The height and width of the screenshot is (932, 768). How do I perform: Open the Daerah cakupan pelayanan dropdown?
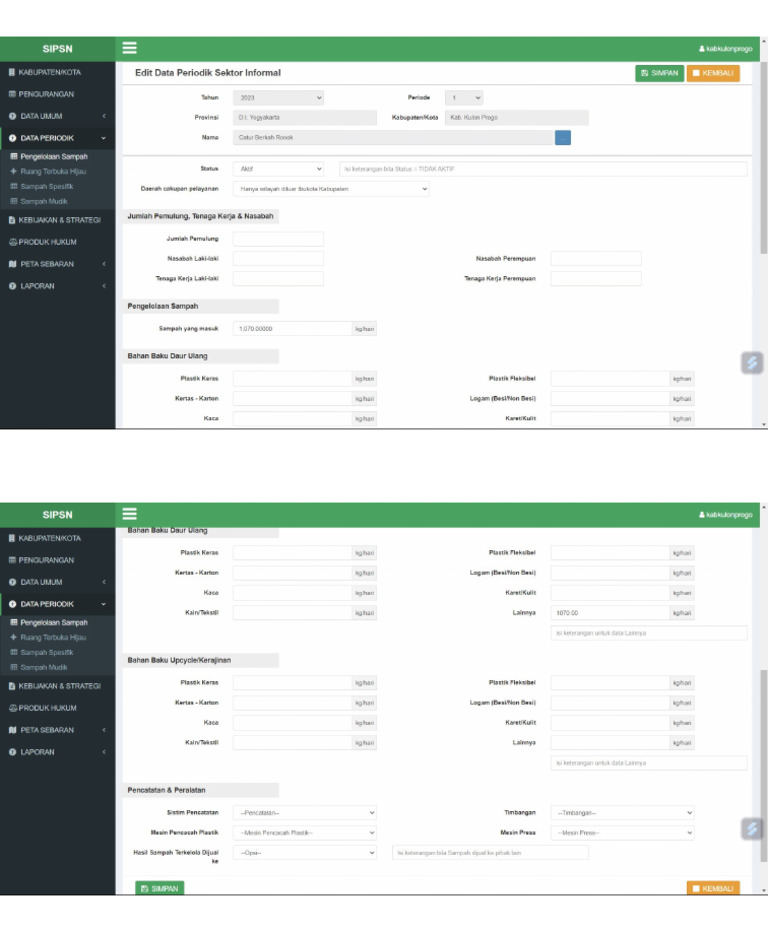point(331,189)
